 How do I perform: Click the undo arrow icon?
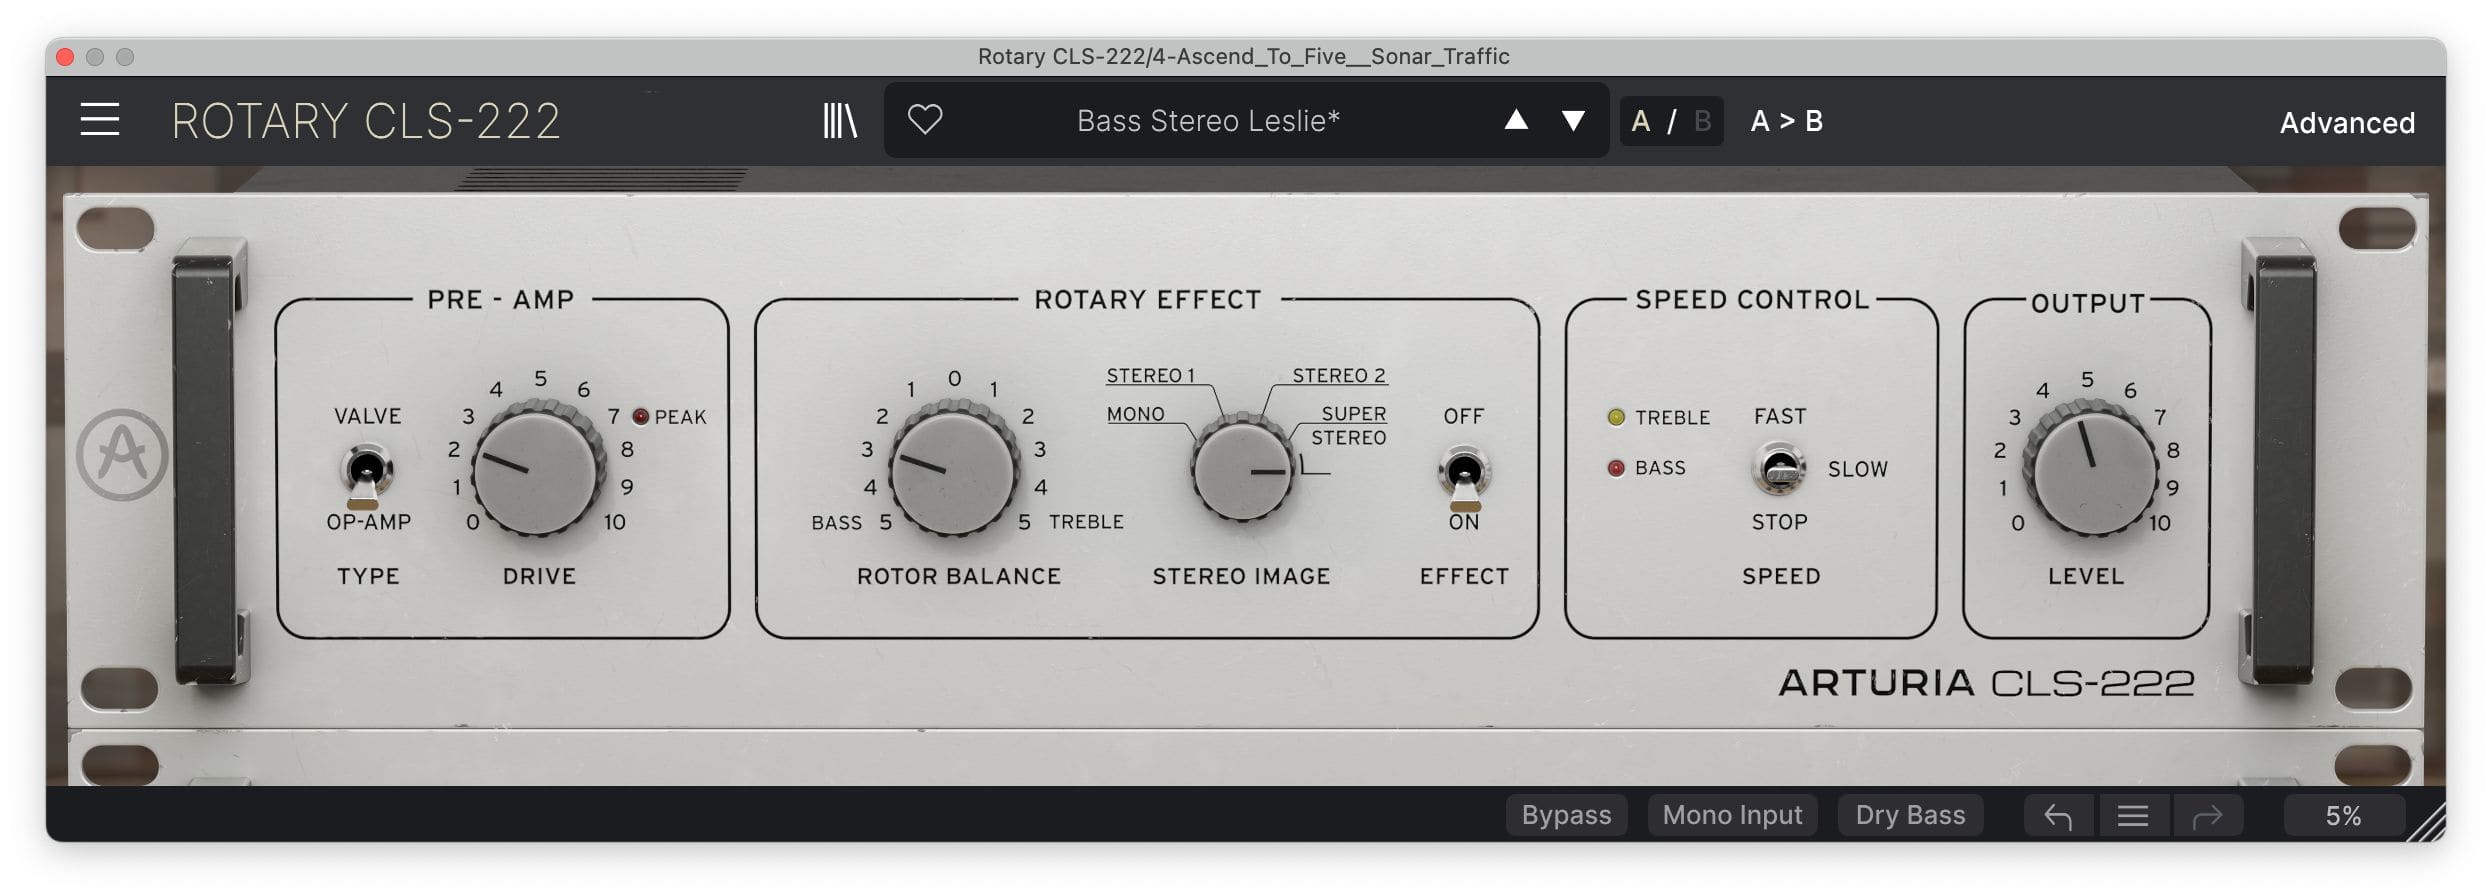[2057, 817]
